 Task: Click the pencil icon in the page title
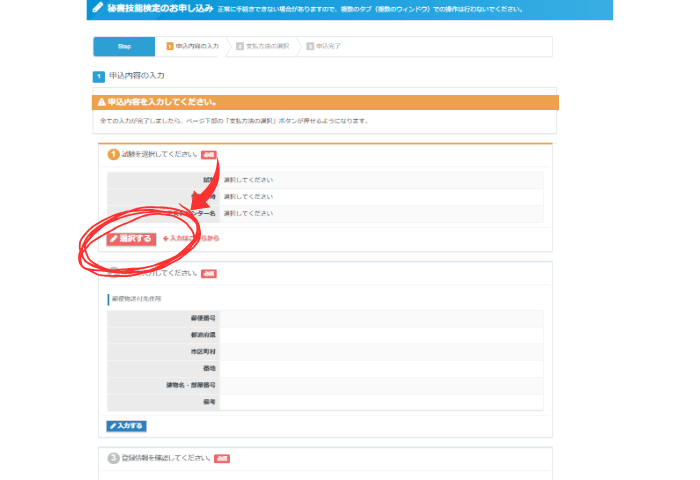click(96, 8)
